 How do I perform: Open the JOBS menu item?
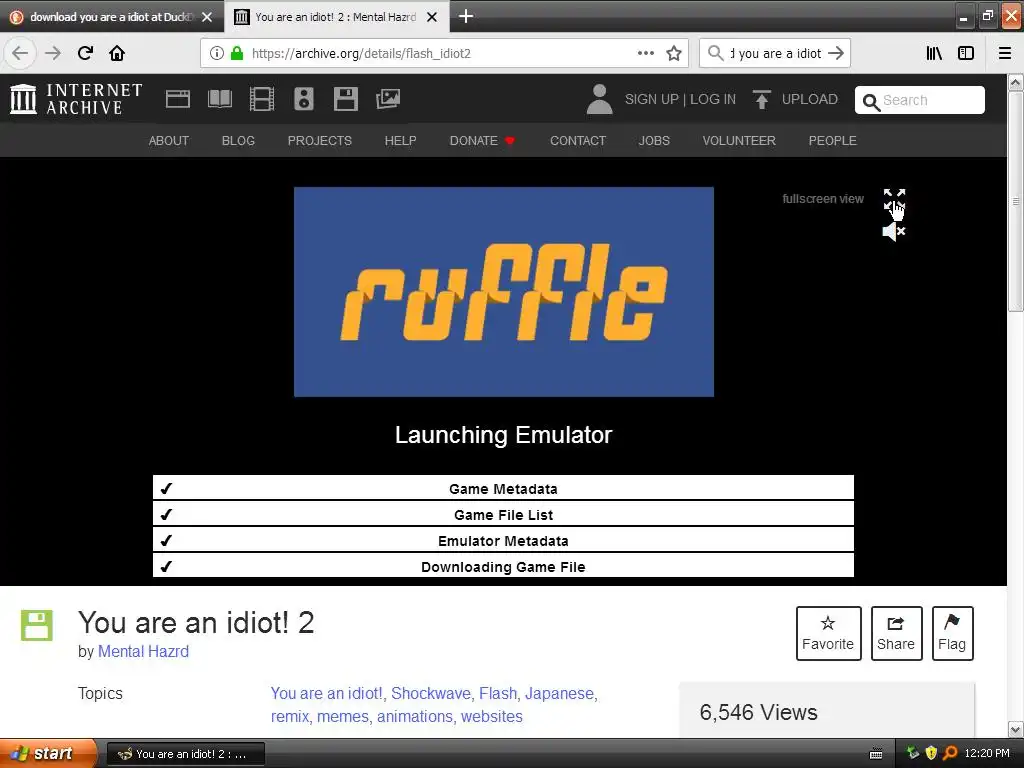654,140
